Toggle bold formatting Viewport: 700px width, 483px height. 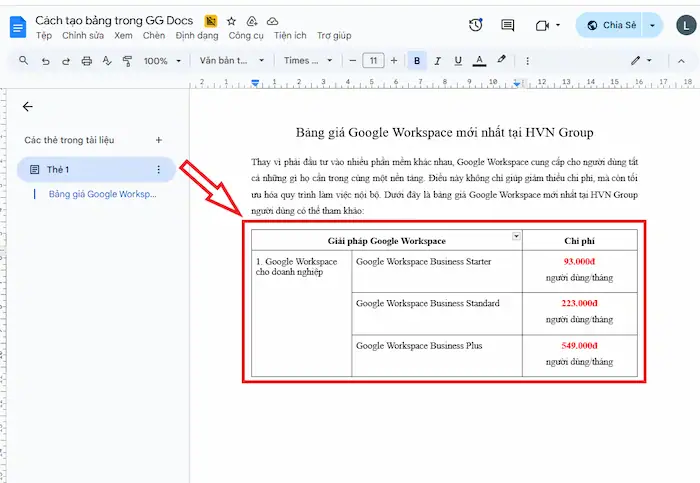tap(416, 61)
